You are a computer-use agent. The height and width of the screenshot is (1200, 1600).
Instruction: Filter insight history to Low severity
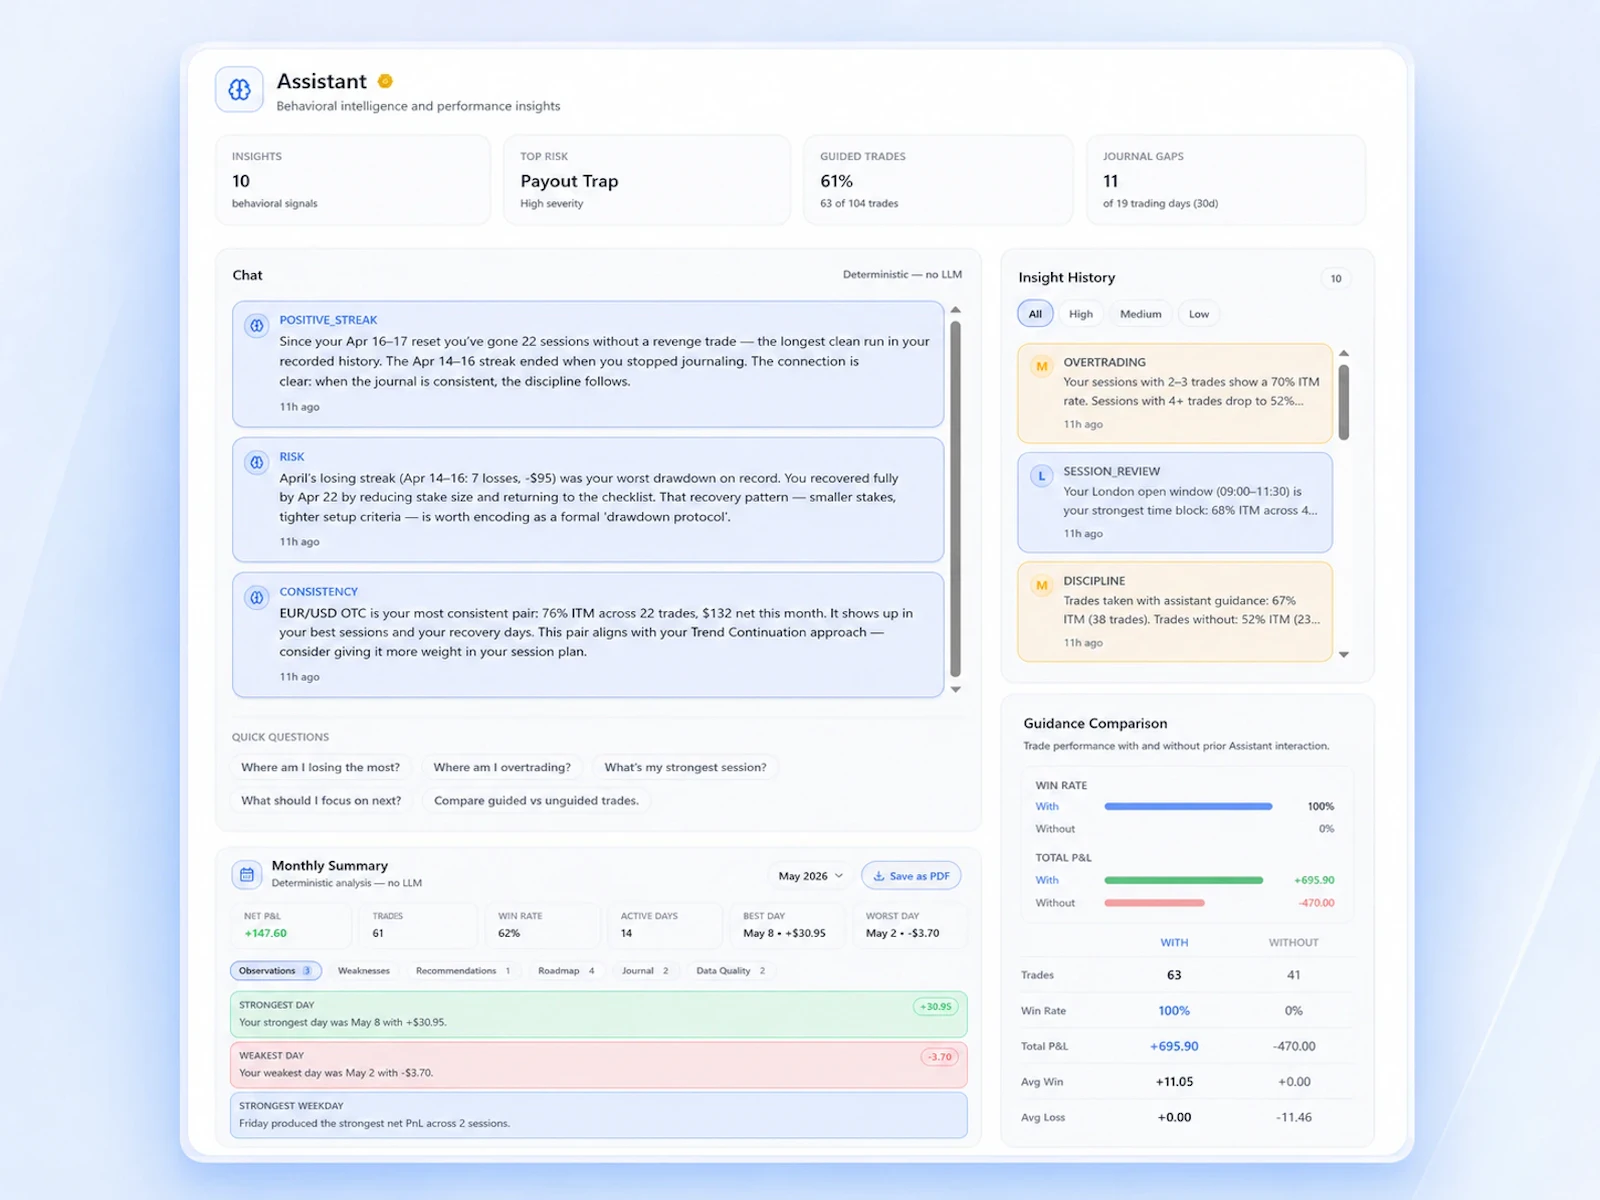tap(1199, 314)
